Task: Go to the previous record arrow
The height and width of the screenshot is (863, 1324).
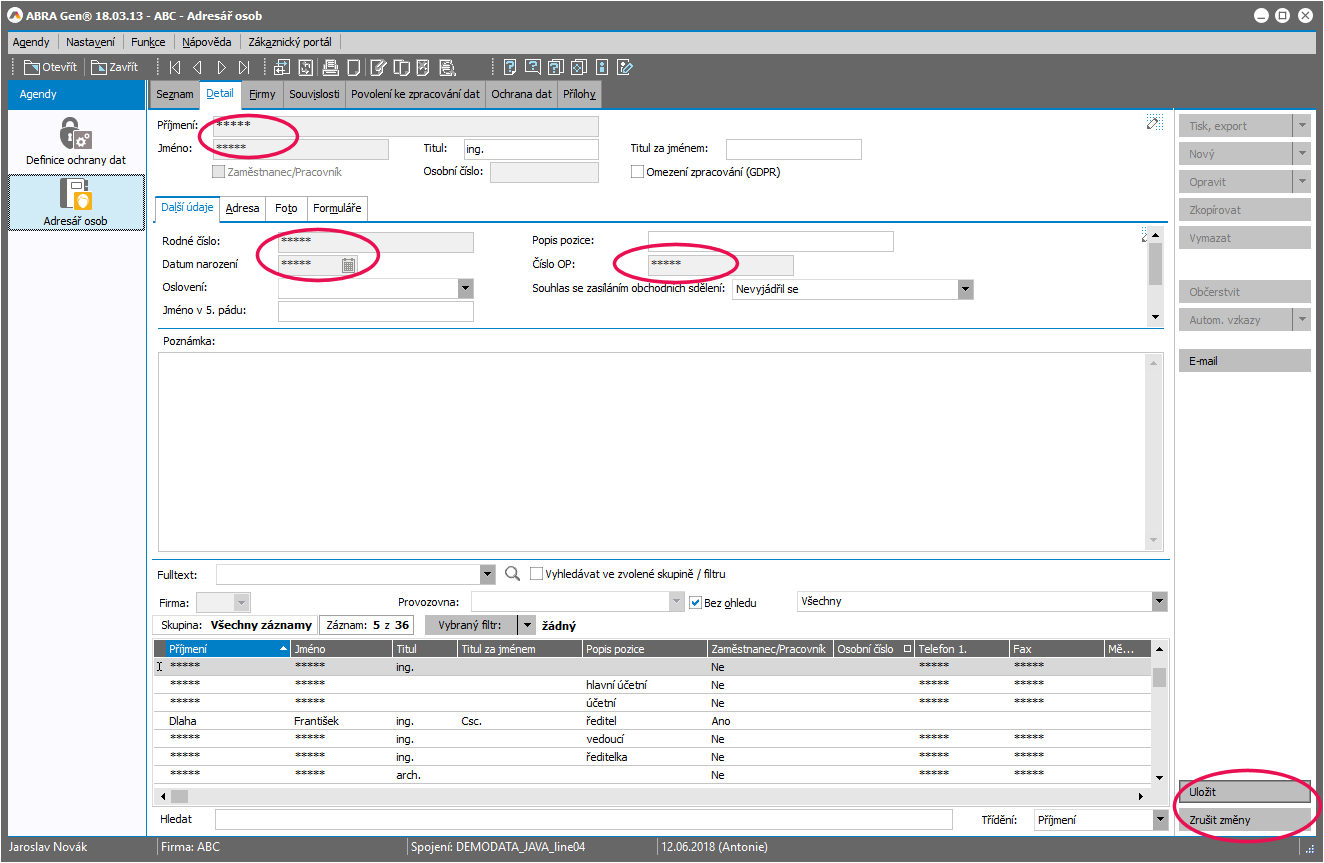Action: click(x=197, y=68)
